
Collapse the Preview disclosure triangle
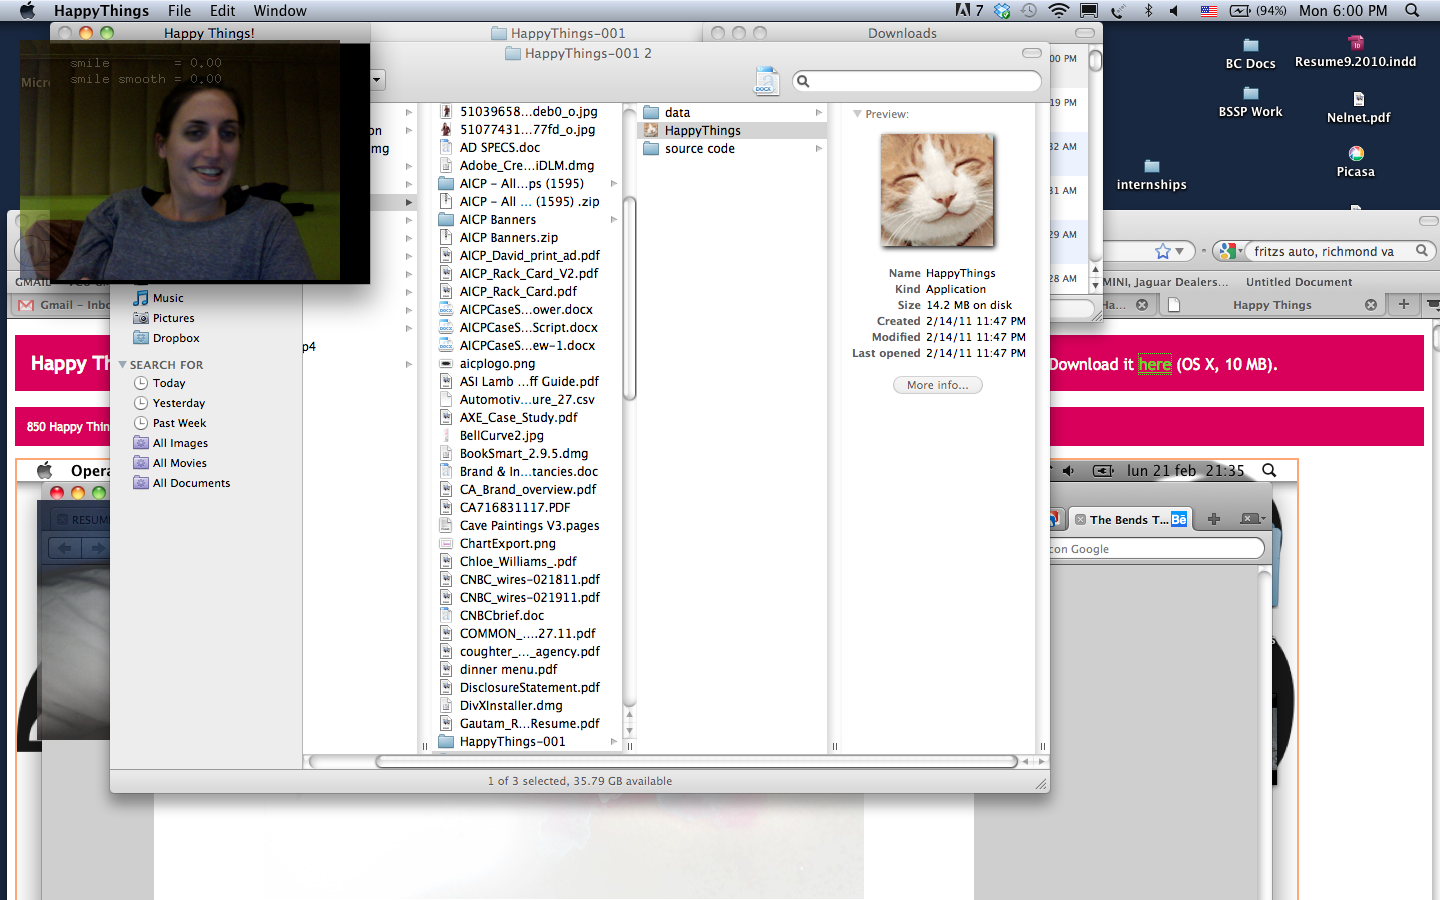click(x=857, y=114)
